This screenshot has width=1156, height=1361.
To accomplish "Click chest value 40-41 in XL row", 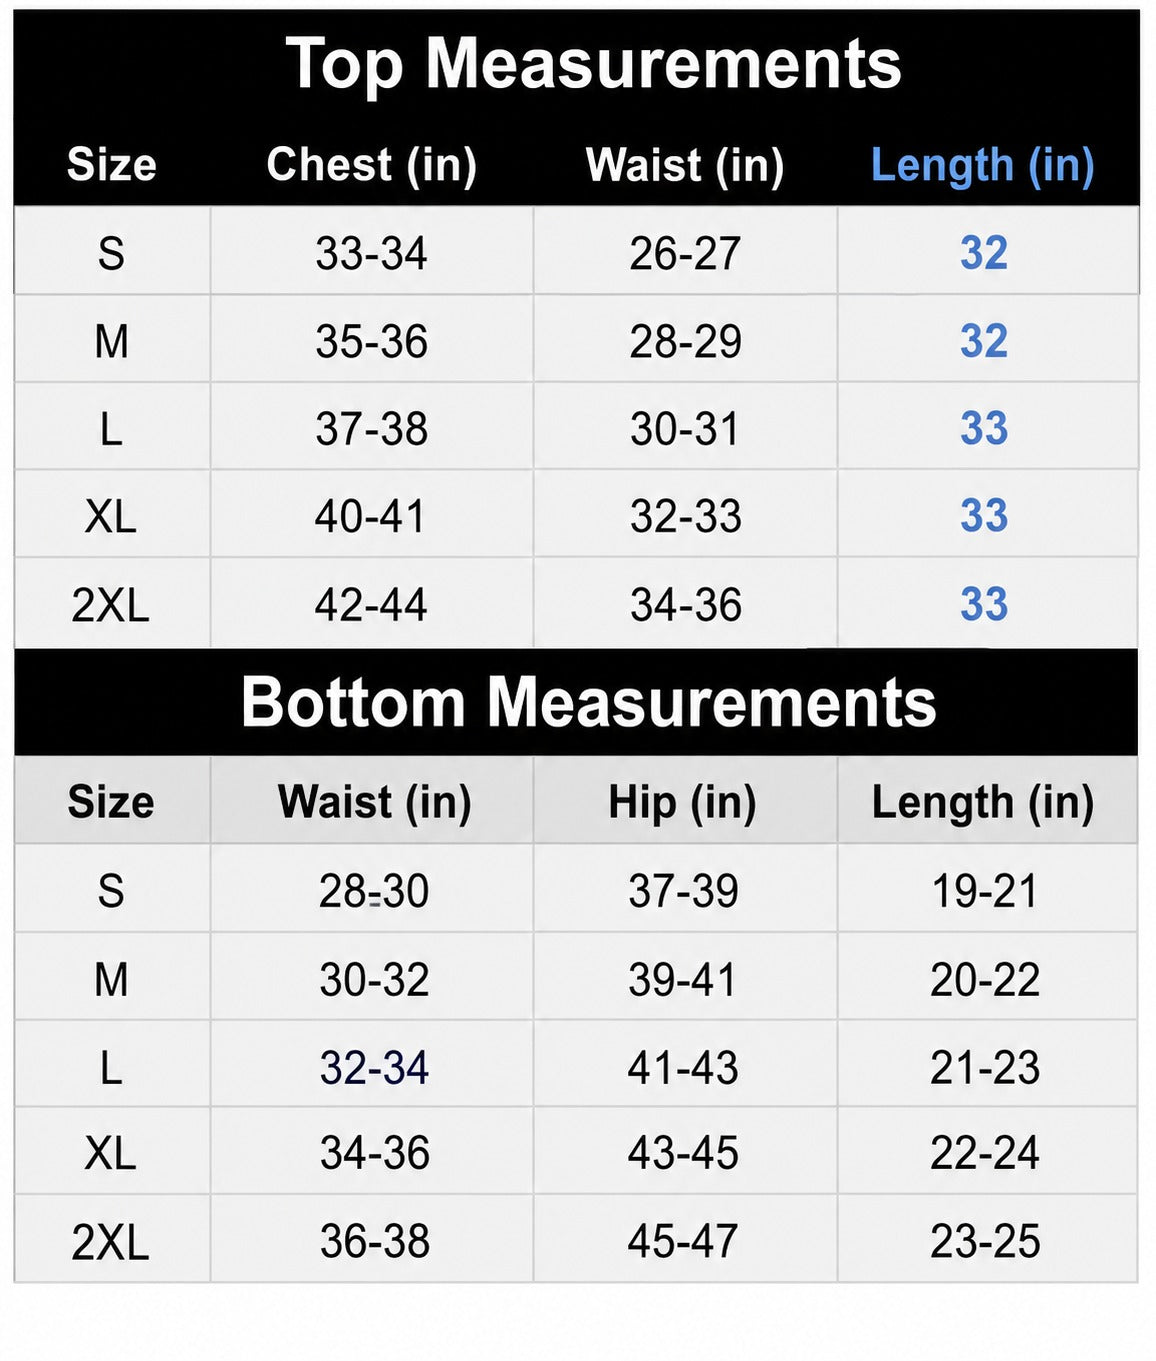I will click(370, 517).
